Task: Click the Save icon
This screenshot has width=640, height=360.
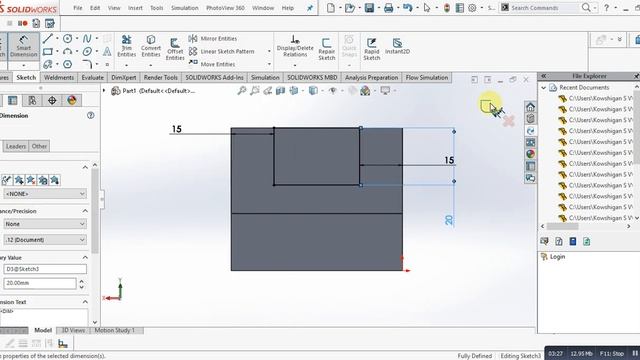Action: (x=369, y=8)
